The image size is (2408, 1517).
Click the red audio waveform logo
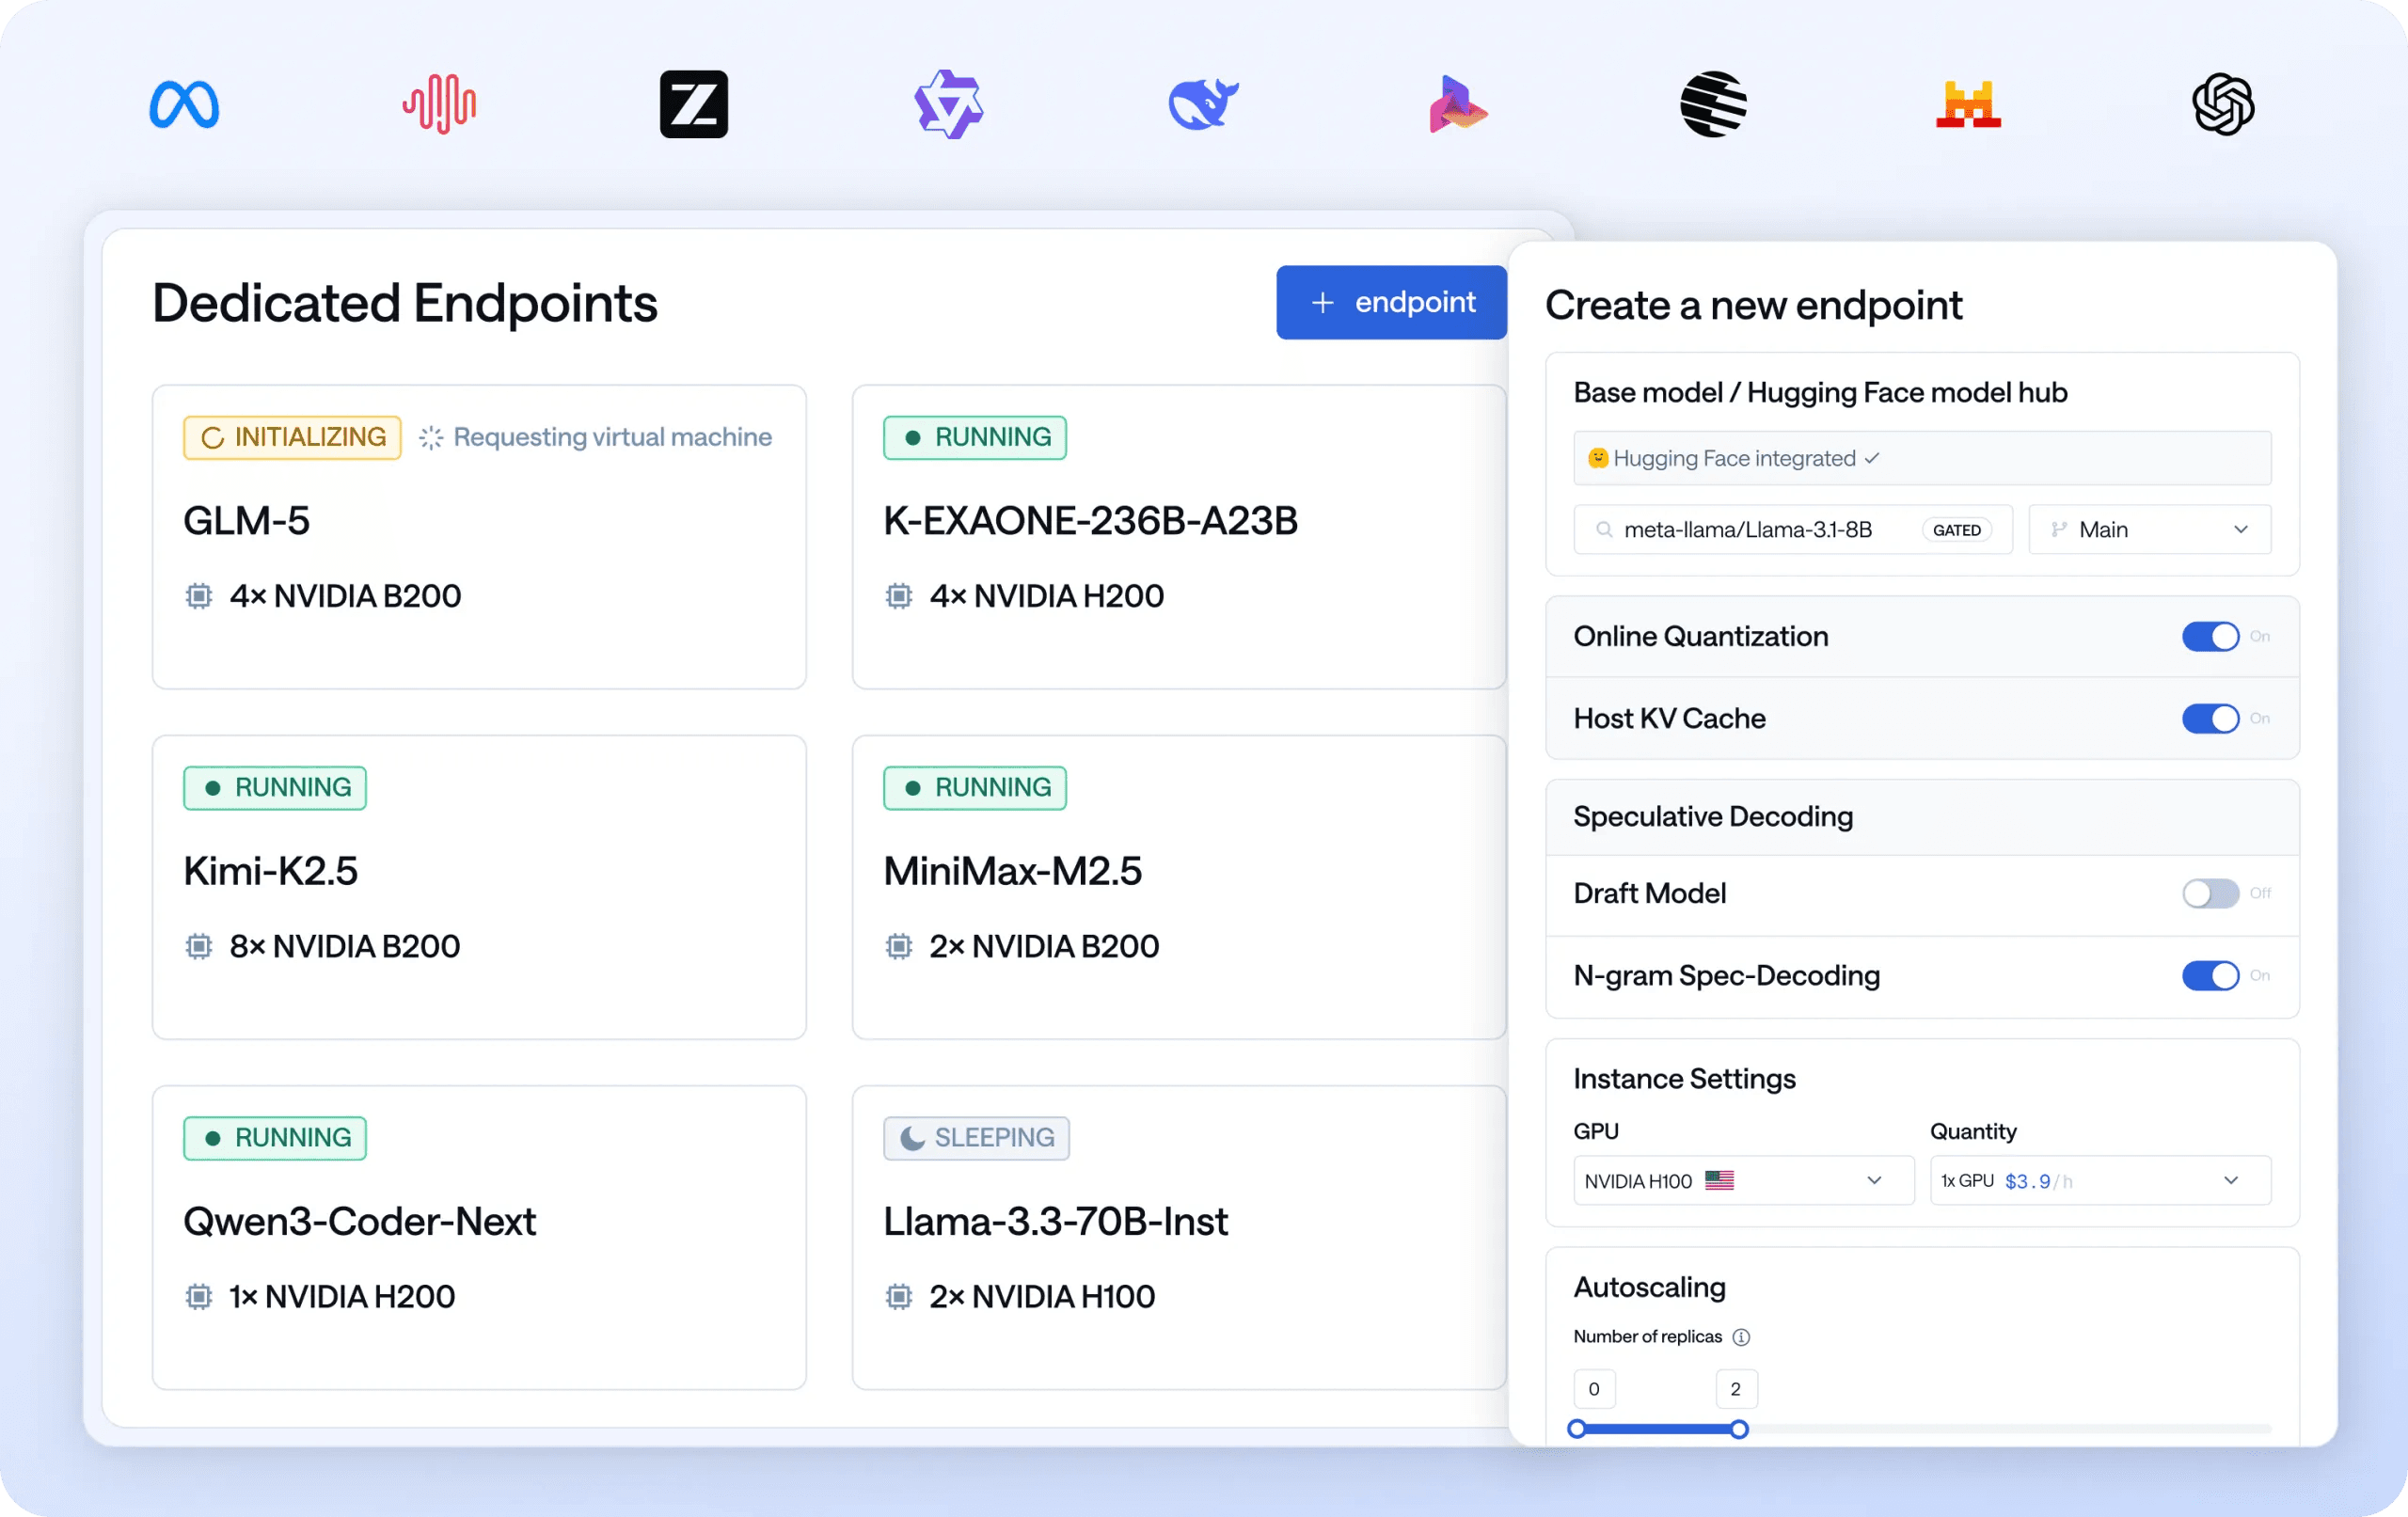(x=439, y=104)
